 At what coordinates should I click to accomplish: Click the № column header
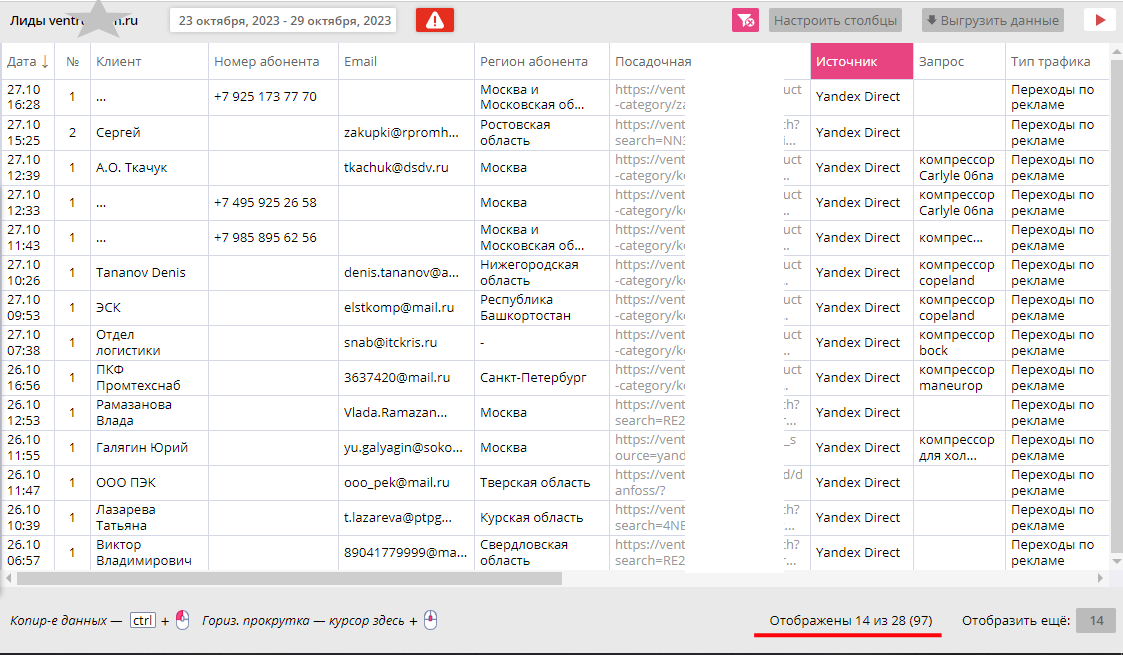click(72, 62)
